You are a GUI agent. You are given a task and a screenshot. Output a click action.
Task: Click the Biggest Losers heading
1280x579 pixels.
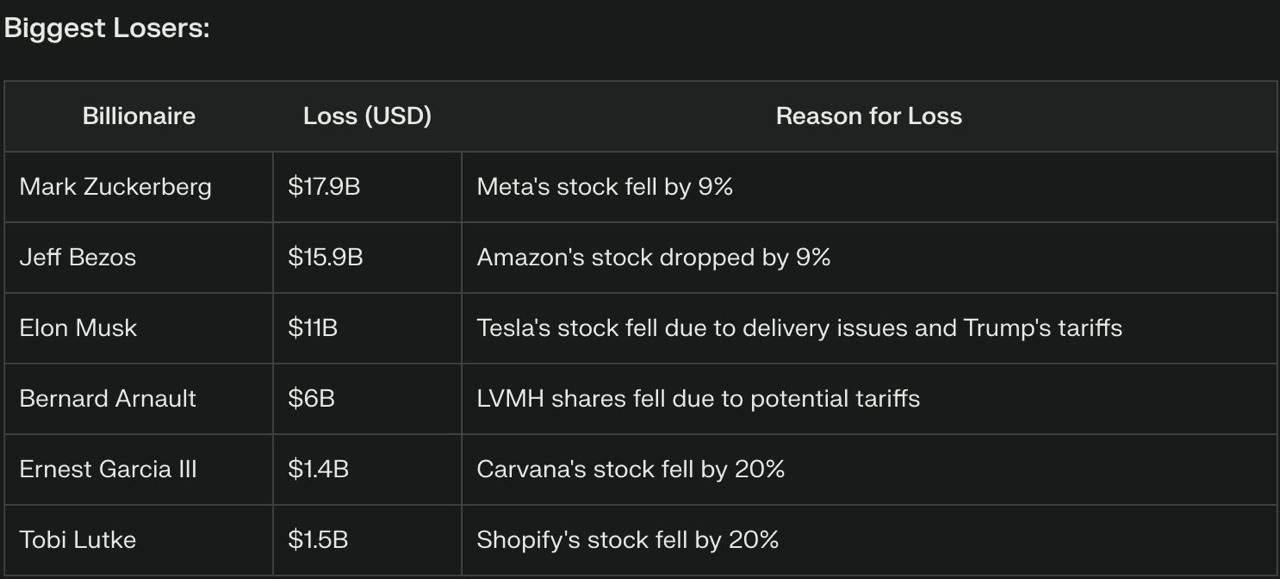(x=107, y=28)
